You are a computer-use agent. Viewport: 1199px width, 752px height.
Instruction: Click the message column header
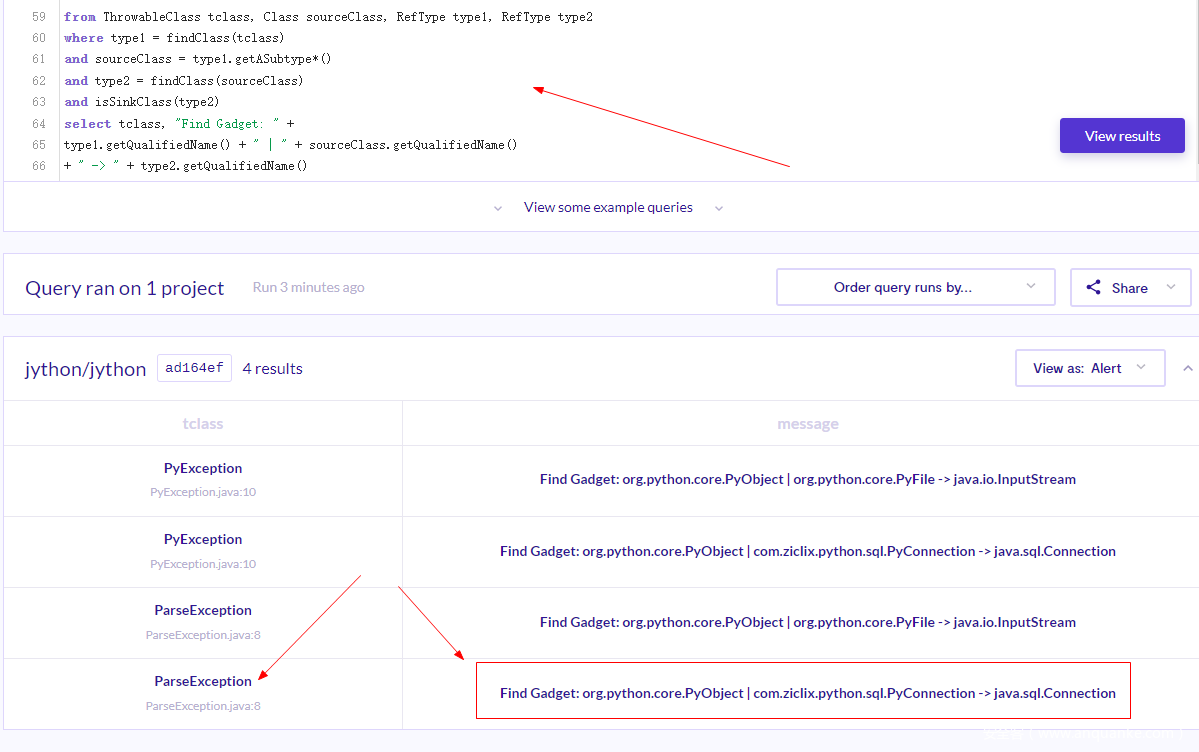(807, 423)
